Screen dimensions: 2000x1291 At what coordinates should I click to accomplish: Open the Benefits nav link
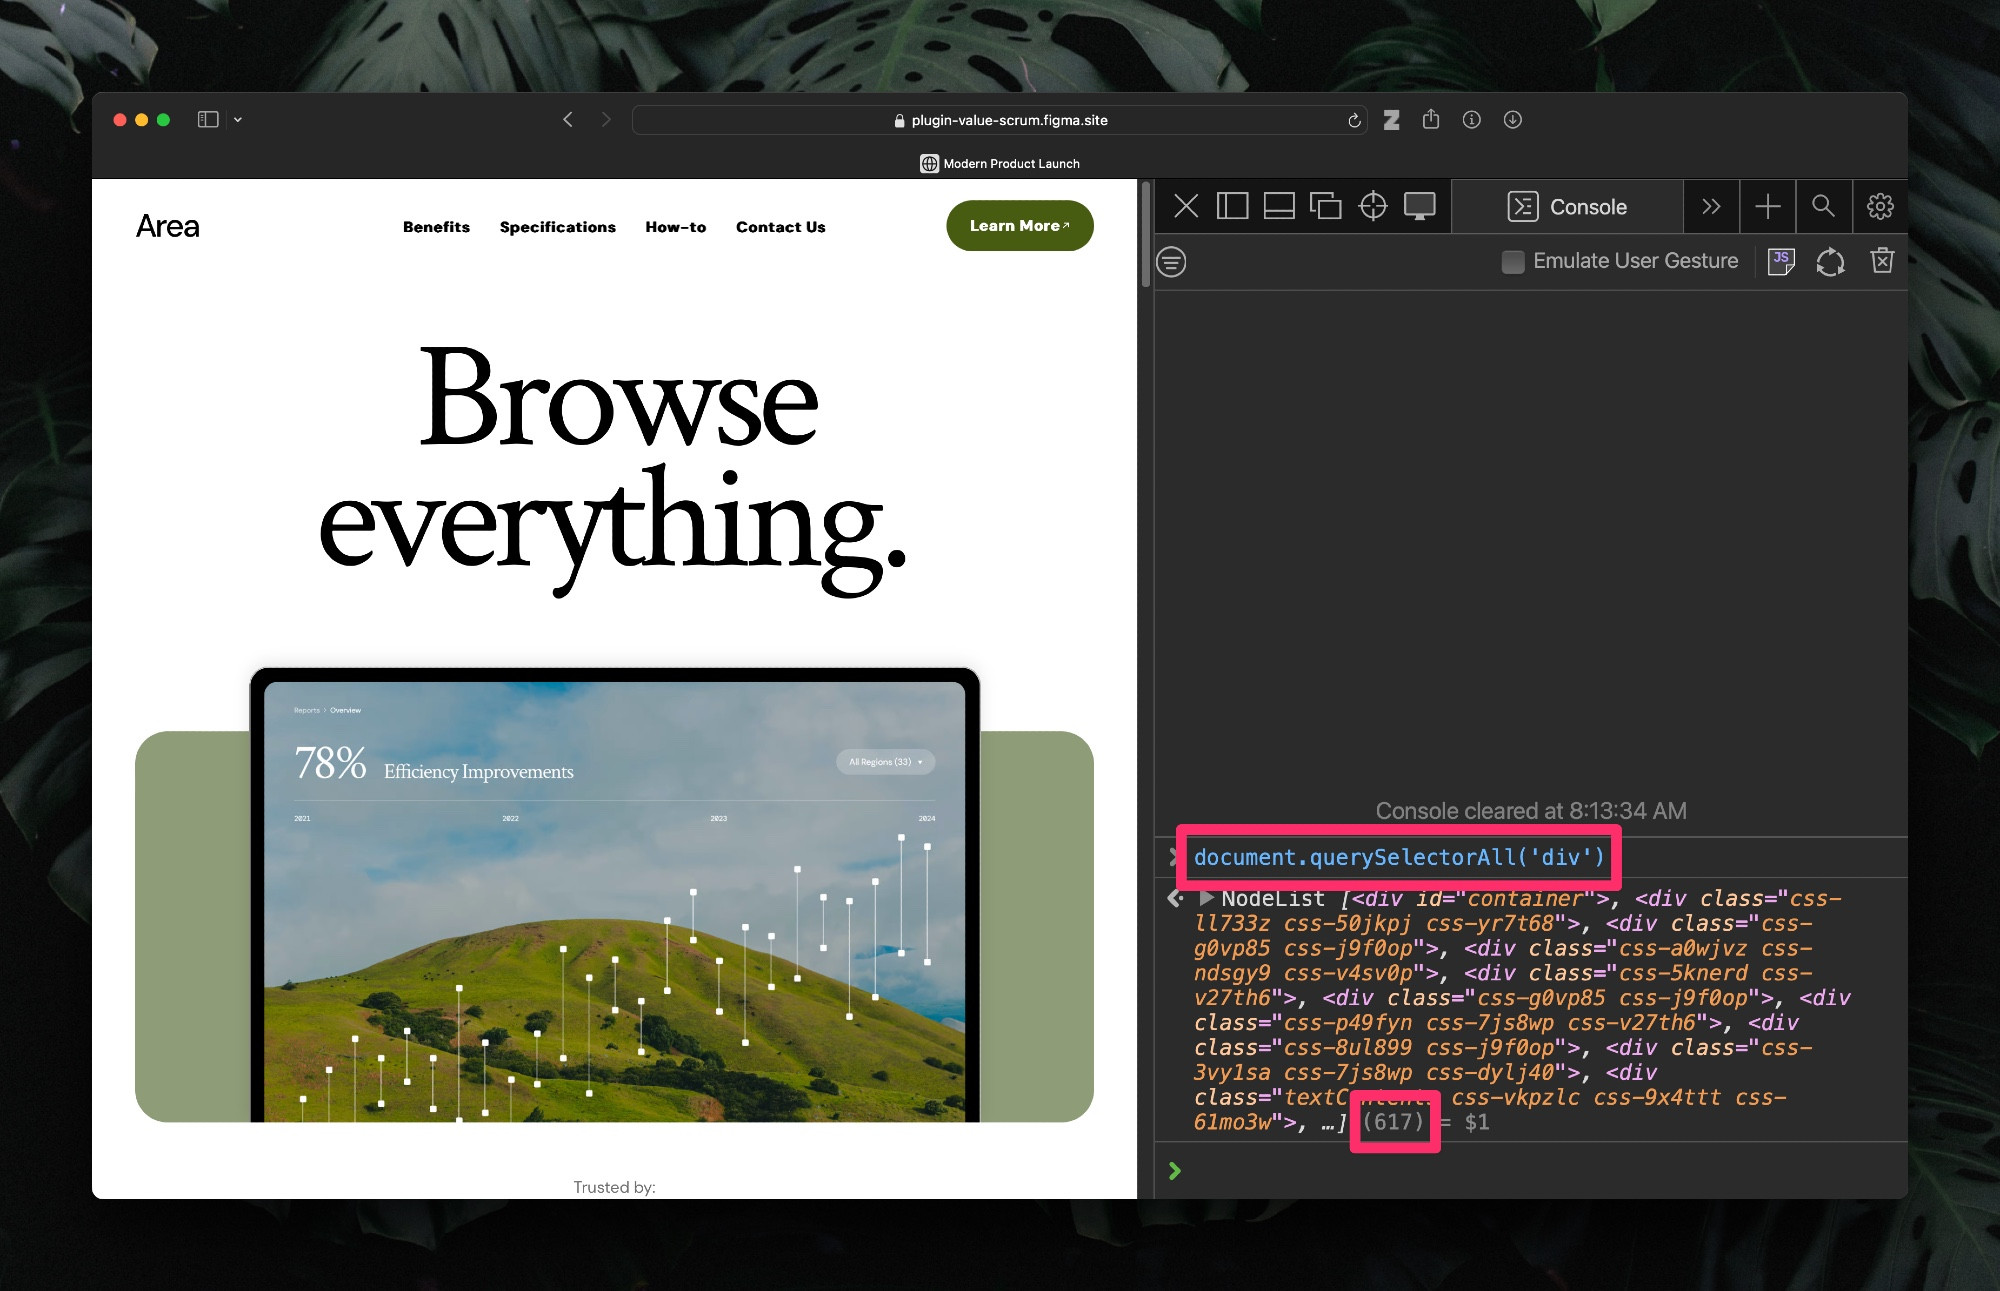[x=436, y=227]
